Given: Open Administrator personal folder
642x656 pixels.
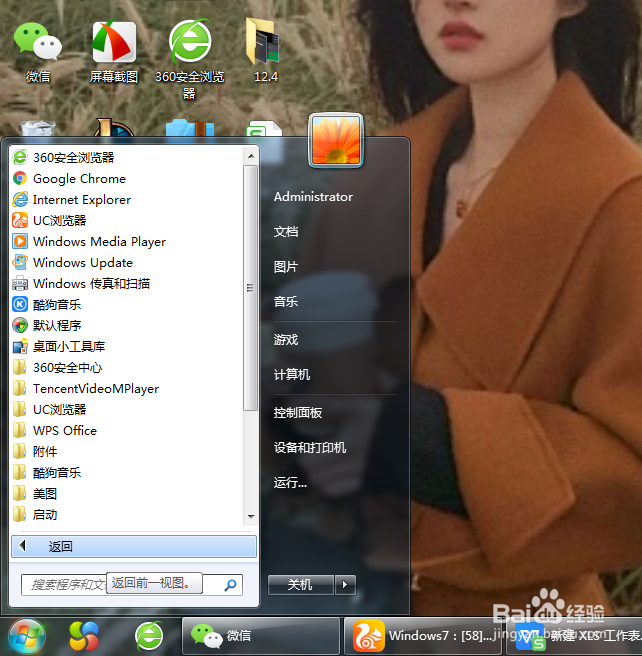Looking at the screenshot, I should (x=313, y=197).
